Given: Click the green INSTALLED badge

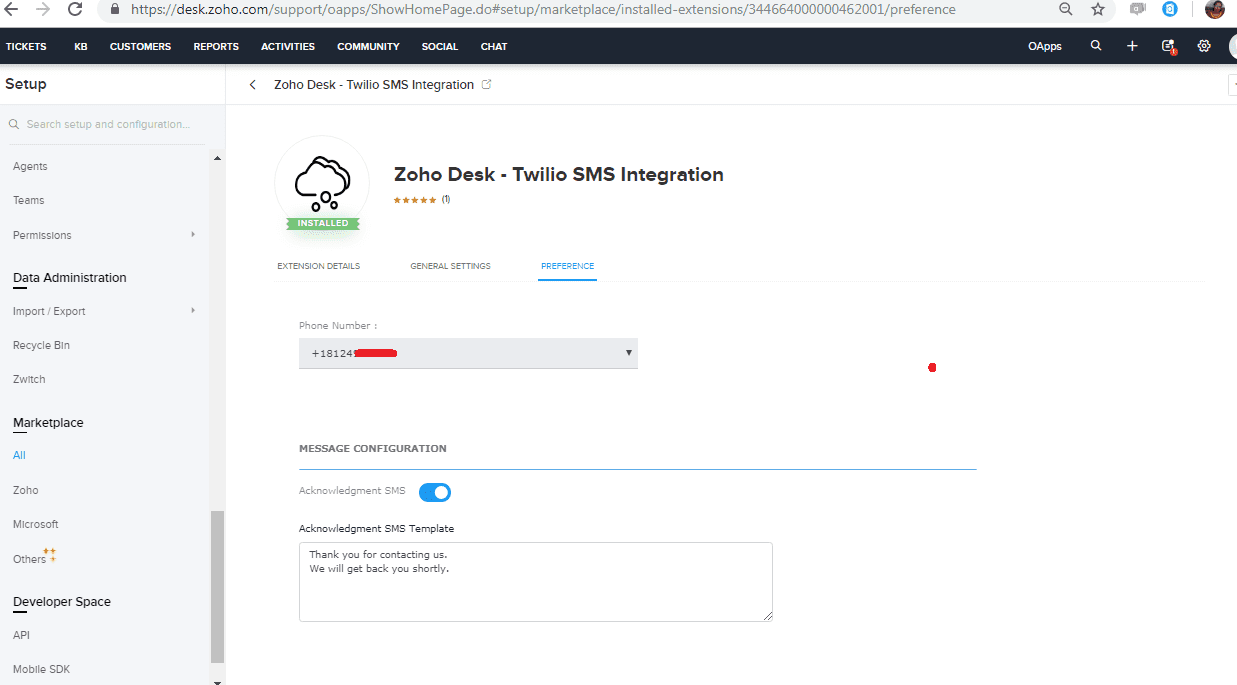Looking at the screenshot, I should tap(322, 223).
